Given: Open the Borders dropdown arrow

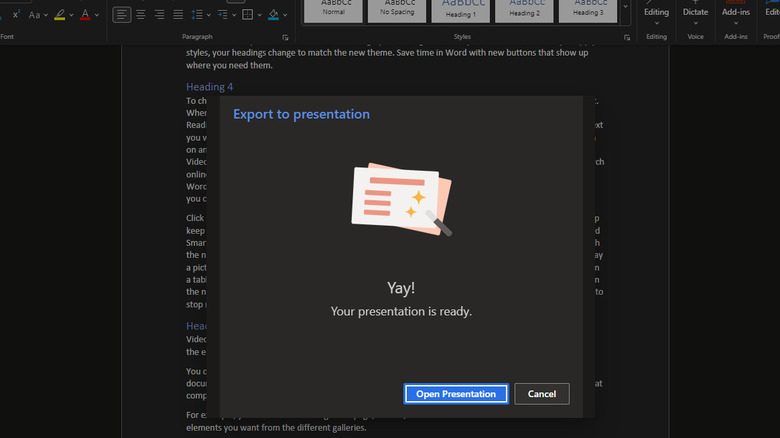Looking at the screenshot, I should [260, 15].
